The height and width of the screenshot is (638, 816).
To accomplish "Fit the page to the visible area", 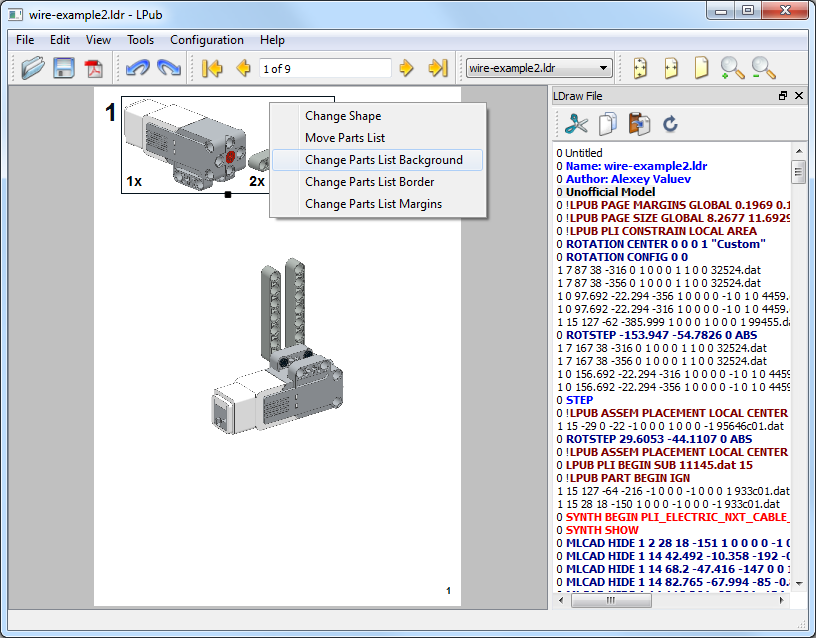I will pos(640,68).
